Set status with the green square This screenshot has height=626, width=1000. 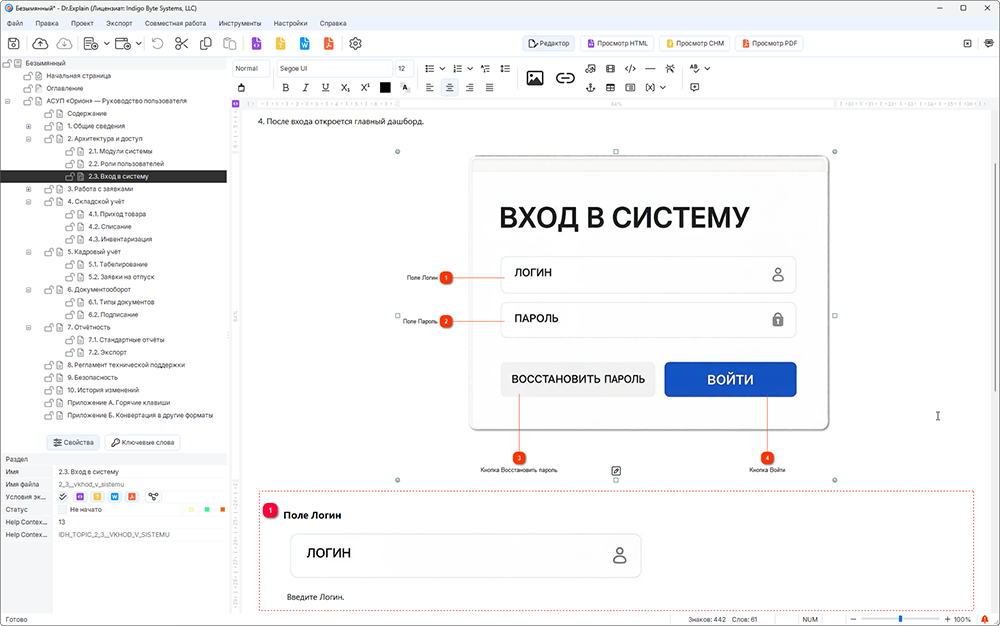pyautogui.click(x=207, y=509)
